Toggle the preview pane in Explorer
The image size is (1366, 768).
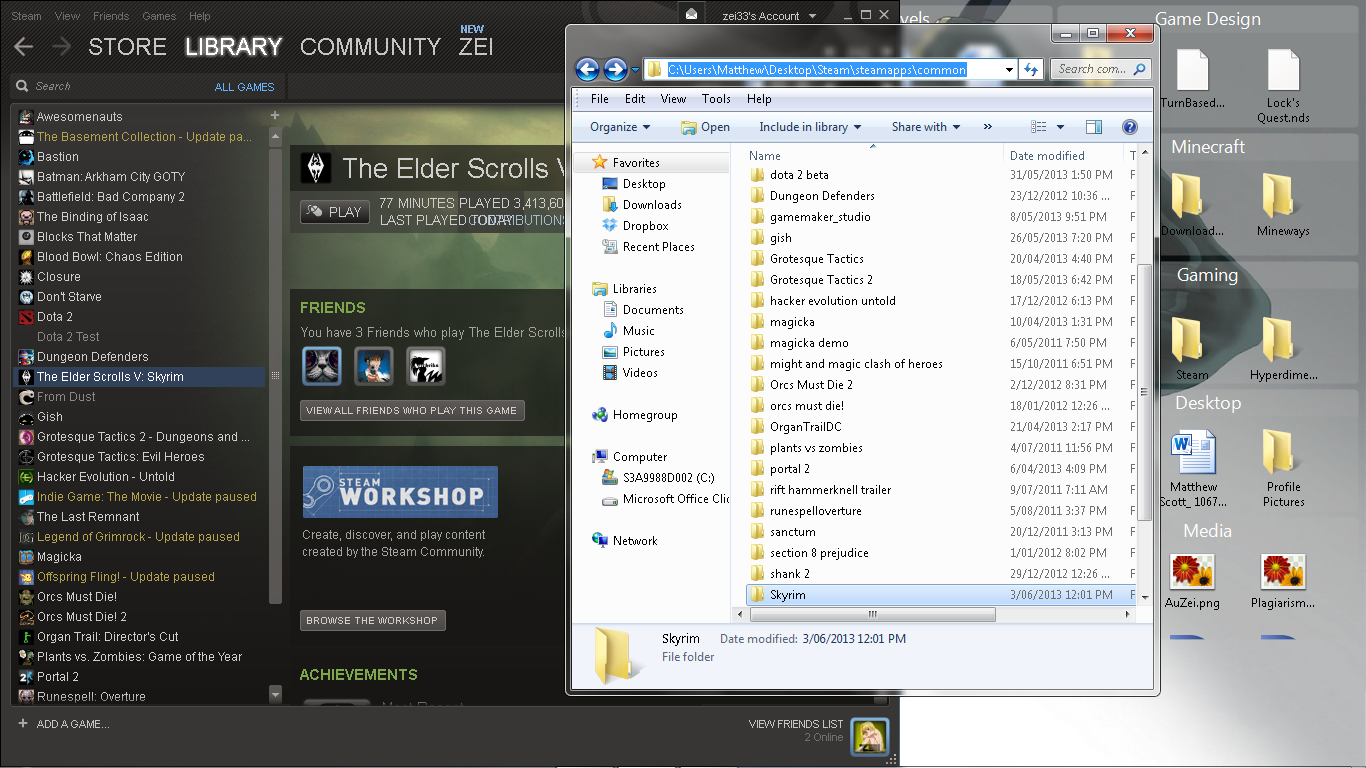point(1094,126)
